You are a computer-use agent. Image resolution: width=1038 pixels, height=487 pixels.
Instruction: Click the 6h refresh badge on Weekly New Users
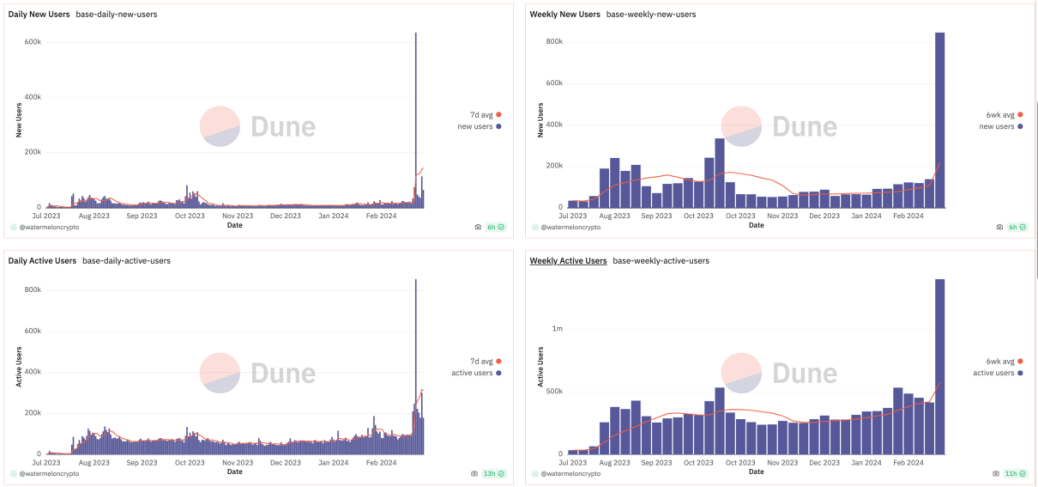coord(1017,227)
